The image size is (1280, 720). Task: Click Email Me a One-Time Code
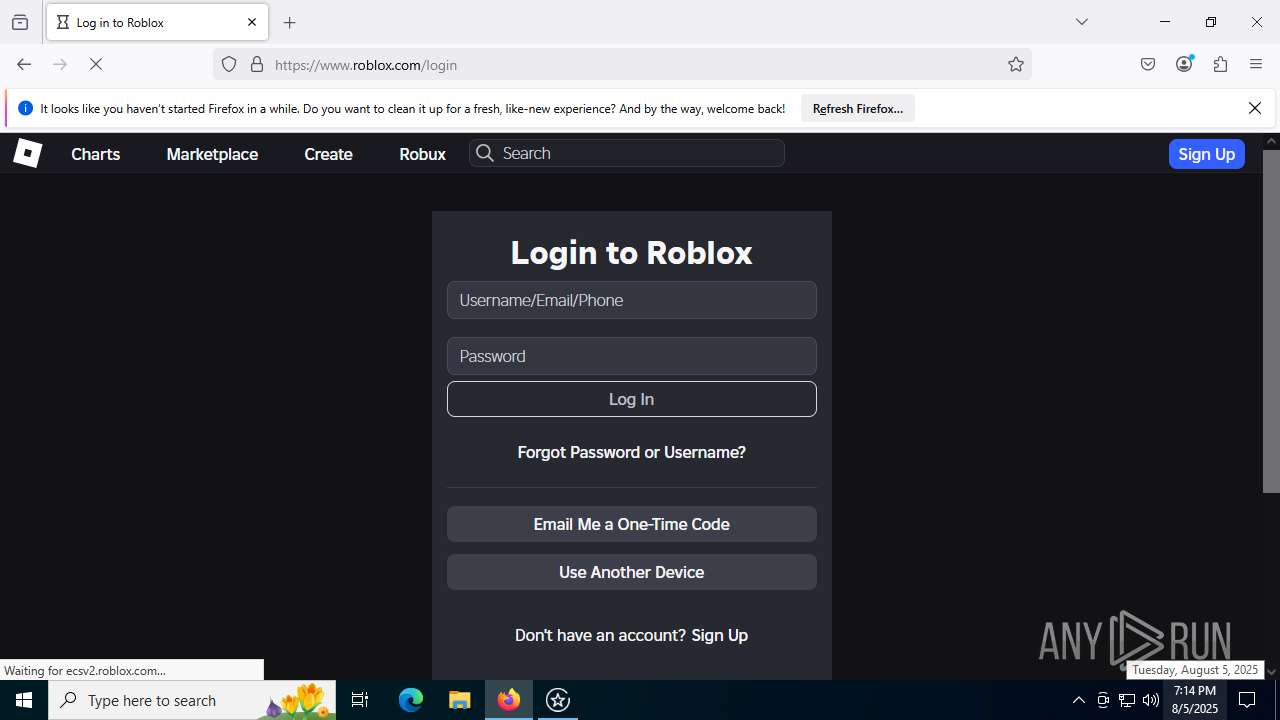pyautogui.click(x=632, y=524)
